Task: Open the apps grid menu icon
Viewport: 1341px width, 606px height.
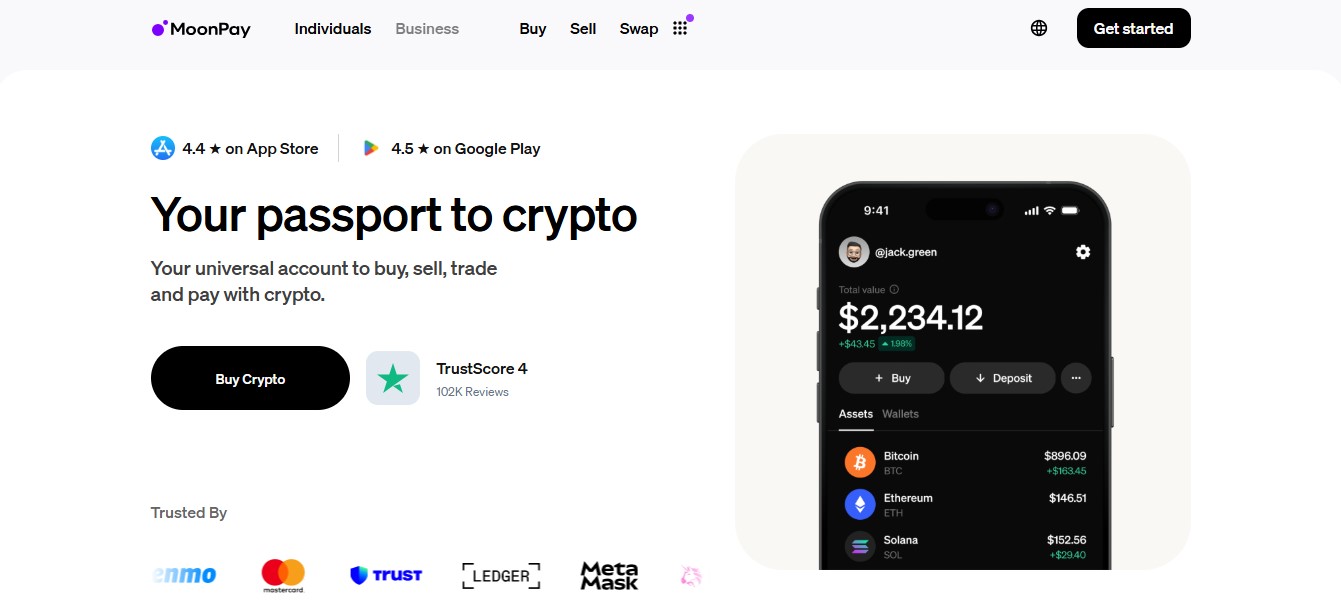Action: 680,29
